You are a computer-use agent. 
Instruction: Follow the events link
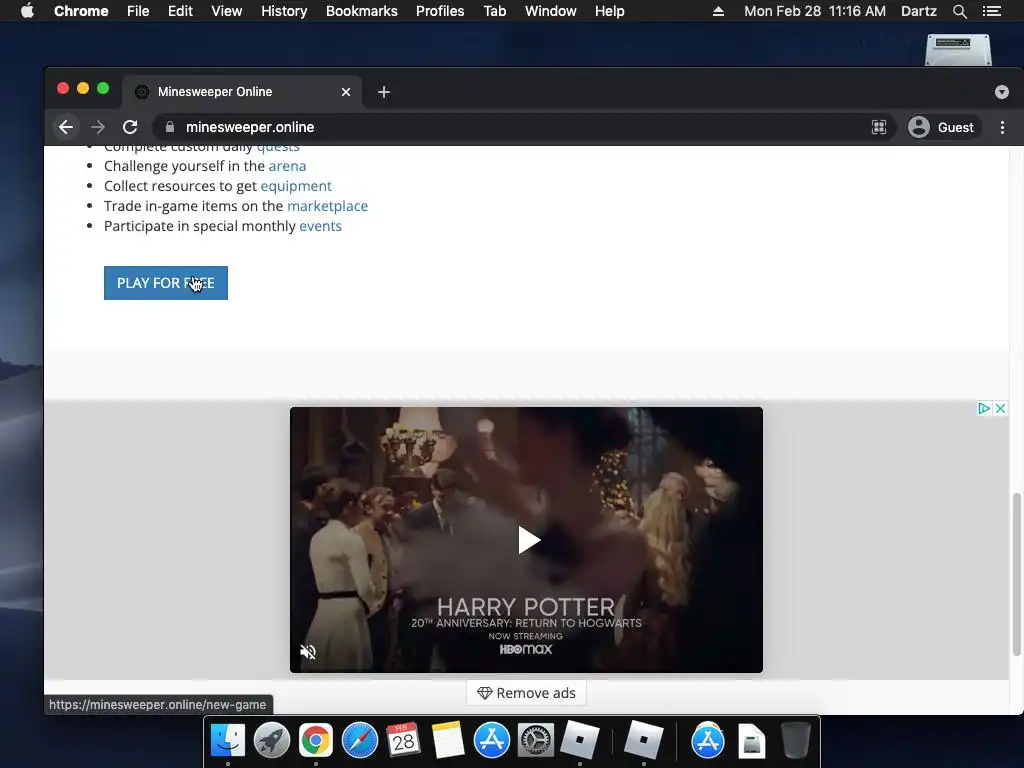(320, 226)
